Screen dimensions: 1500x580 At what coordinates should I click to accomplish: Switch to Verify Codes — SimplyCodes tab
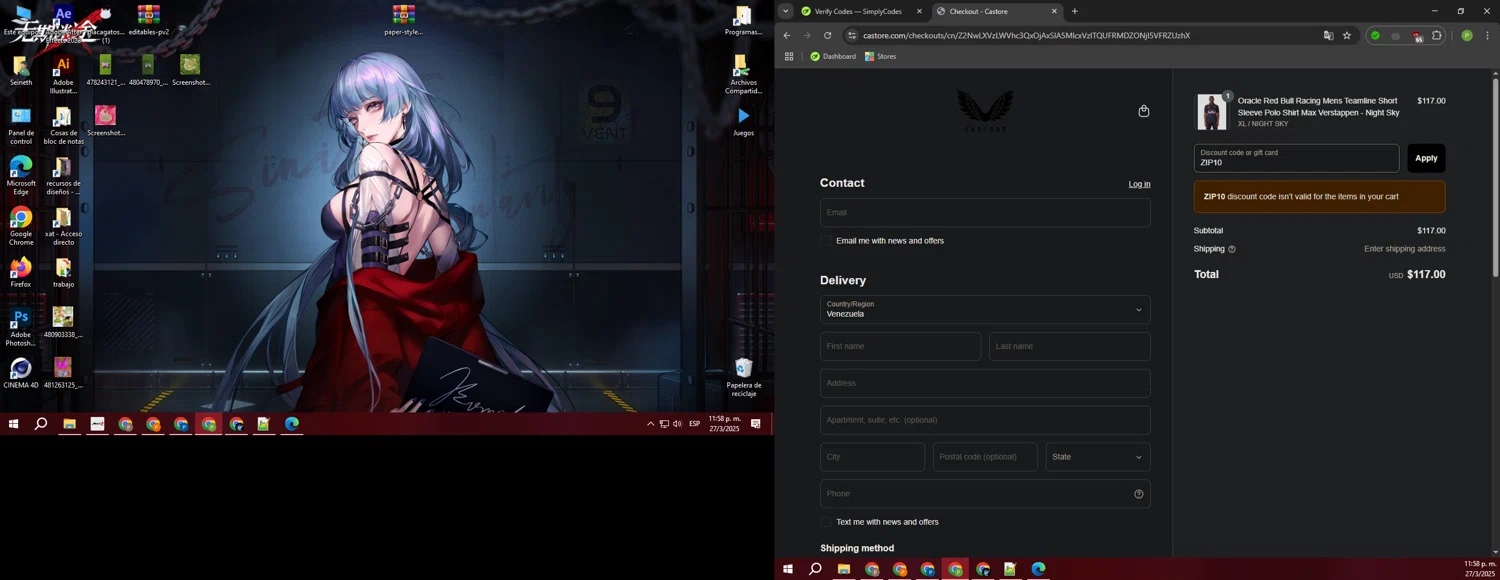click(x=857, y=12)
